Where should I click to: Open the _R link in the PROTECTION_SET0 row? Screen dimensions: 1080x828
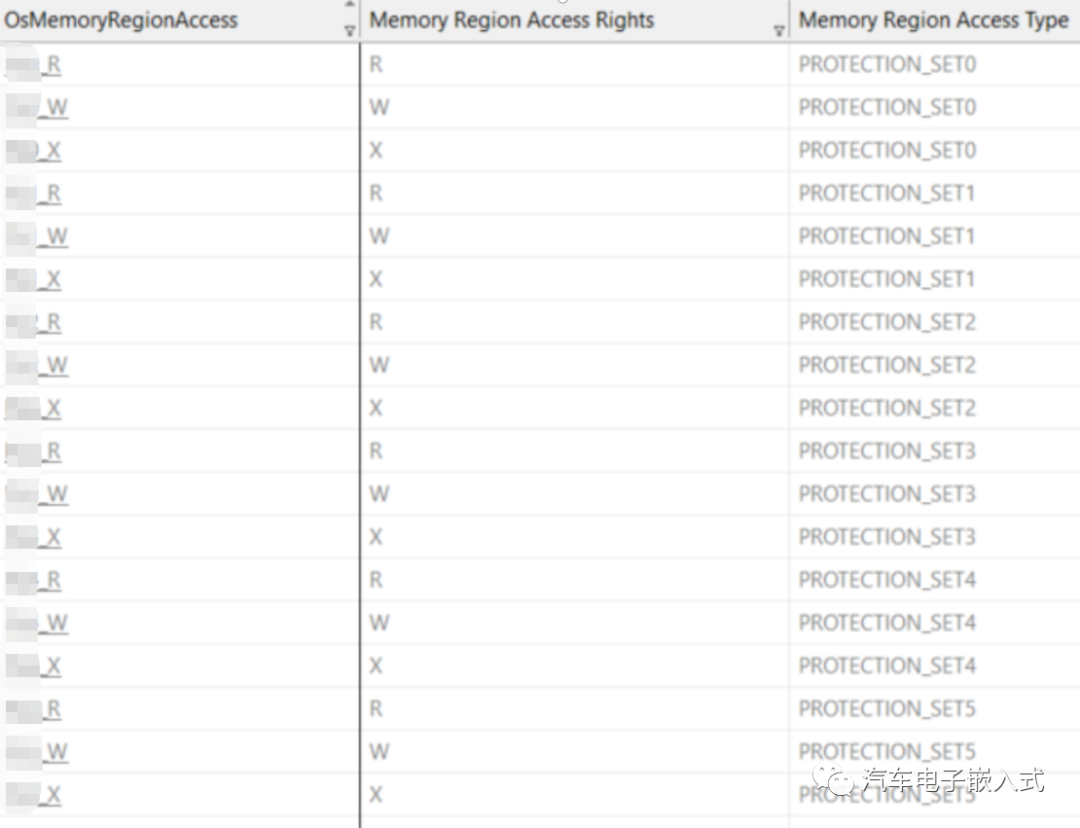coord(50,65)
